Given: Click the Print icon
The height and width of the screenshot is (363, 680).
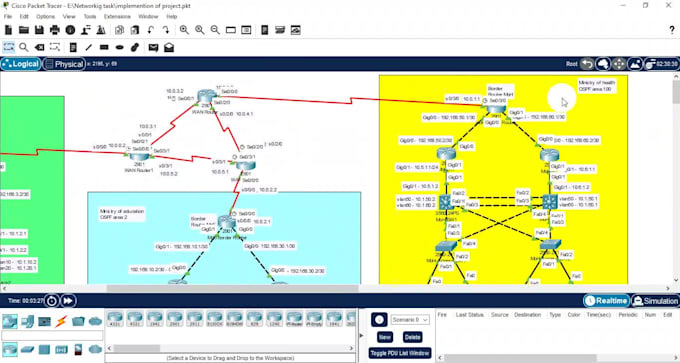Looking at the screenshot, I should point(55,30).
